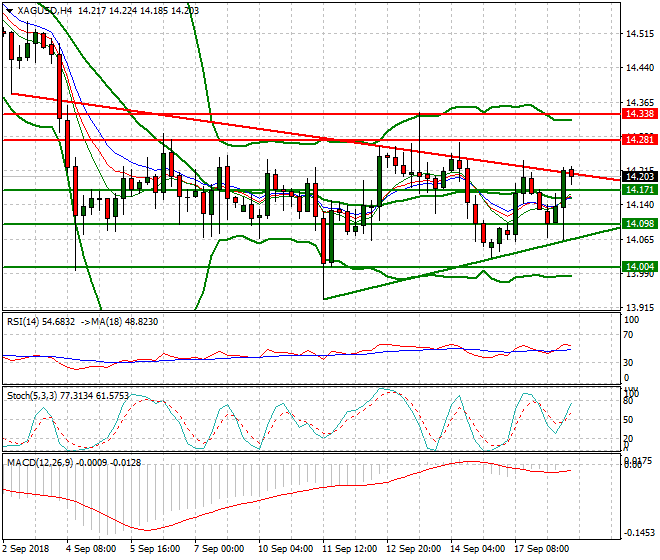660x560 pixels.
Task: Click the 14.065 price axis value
Action: [640, 240]
